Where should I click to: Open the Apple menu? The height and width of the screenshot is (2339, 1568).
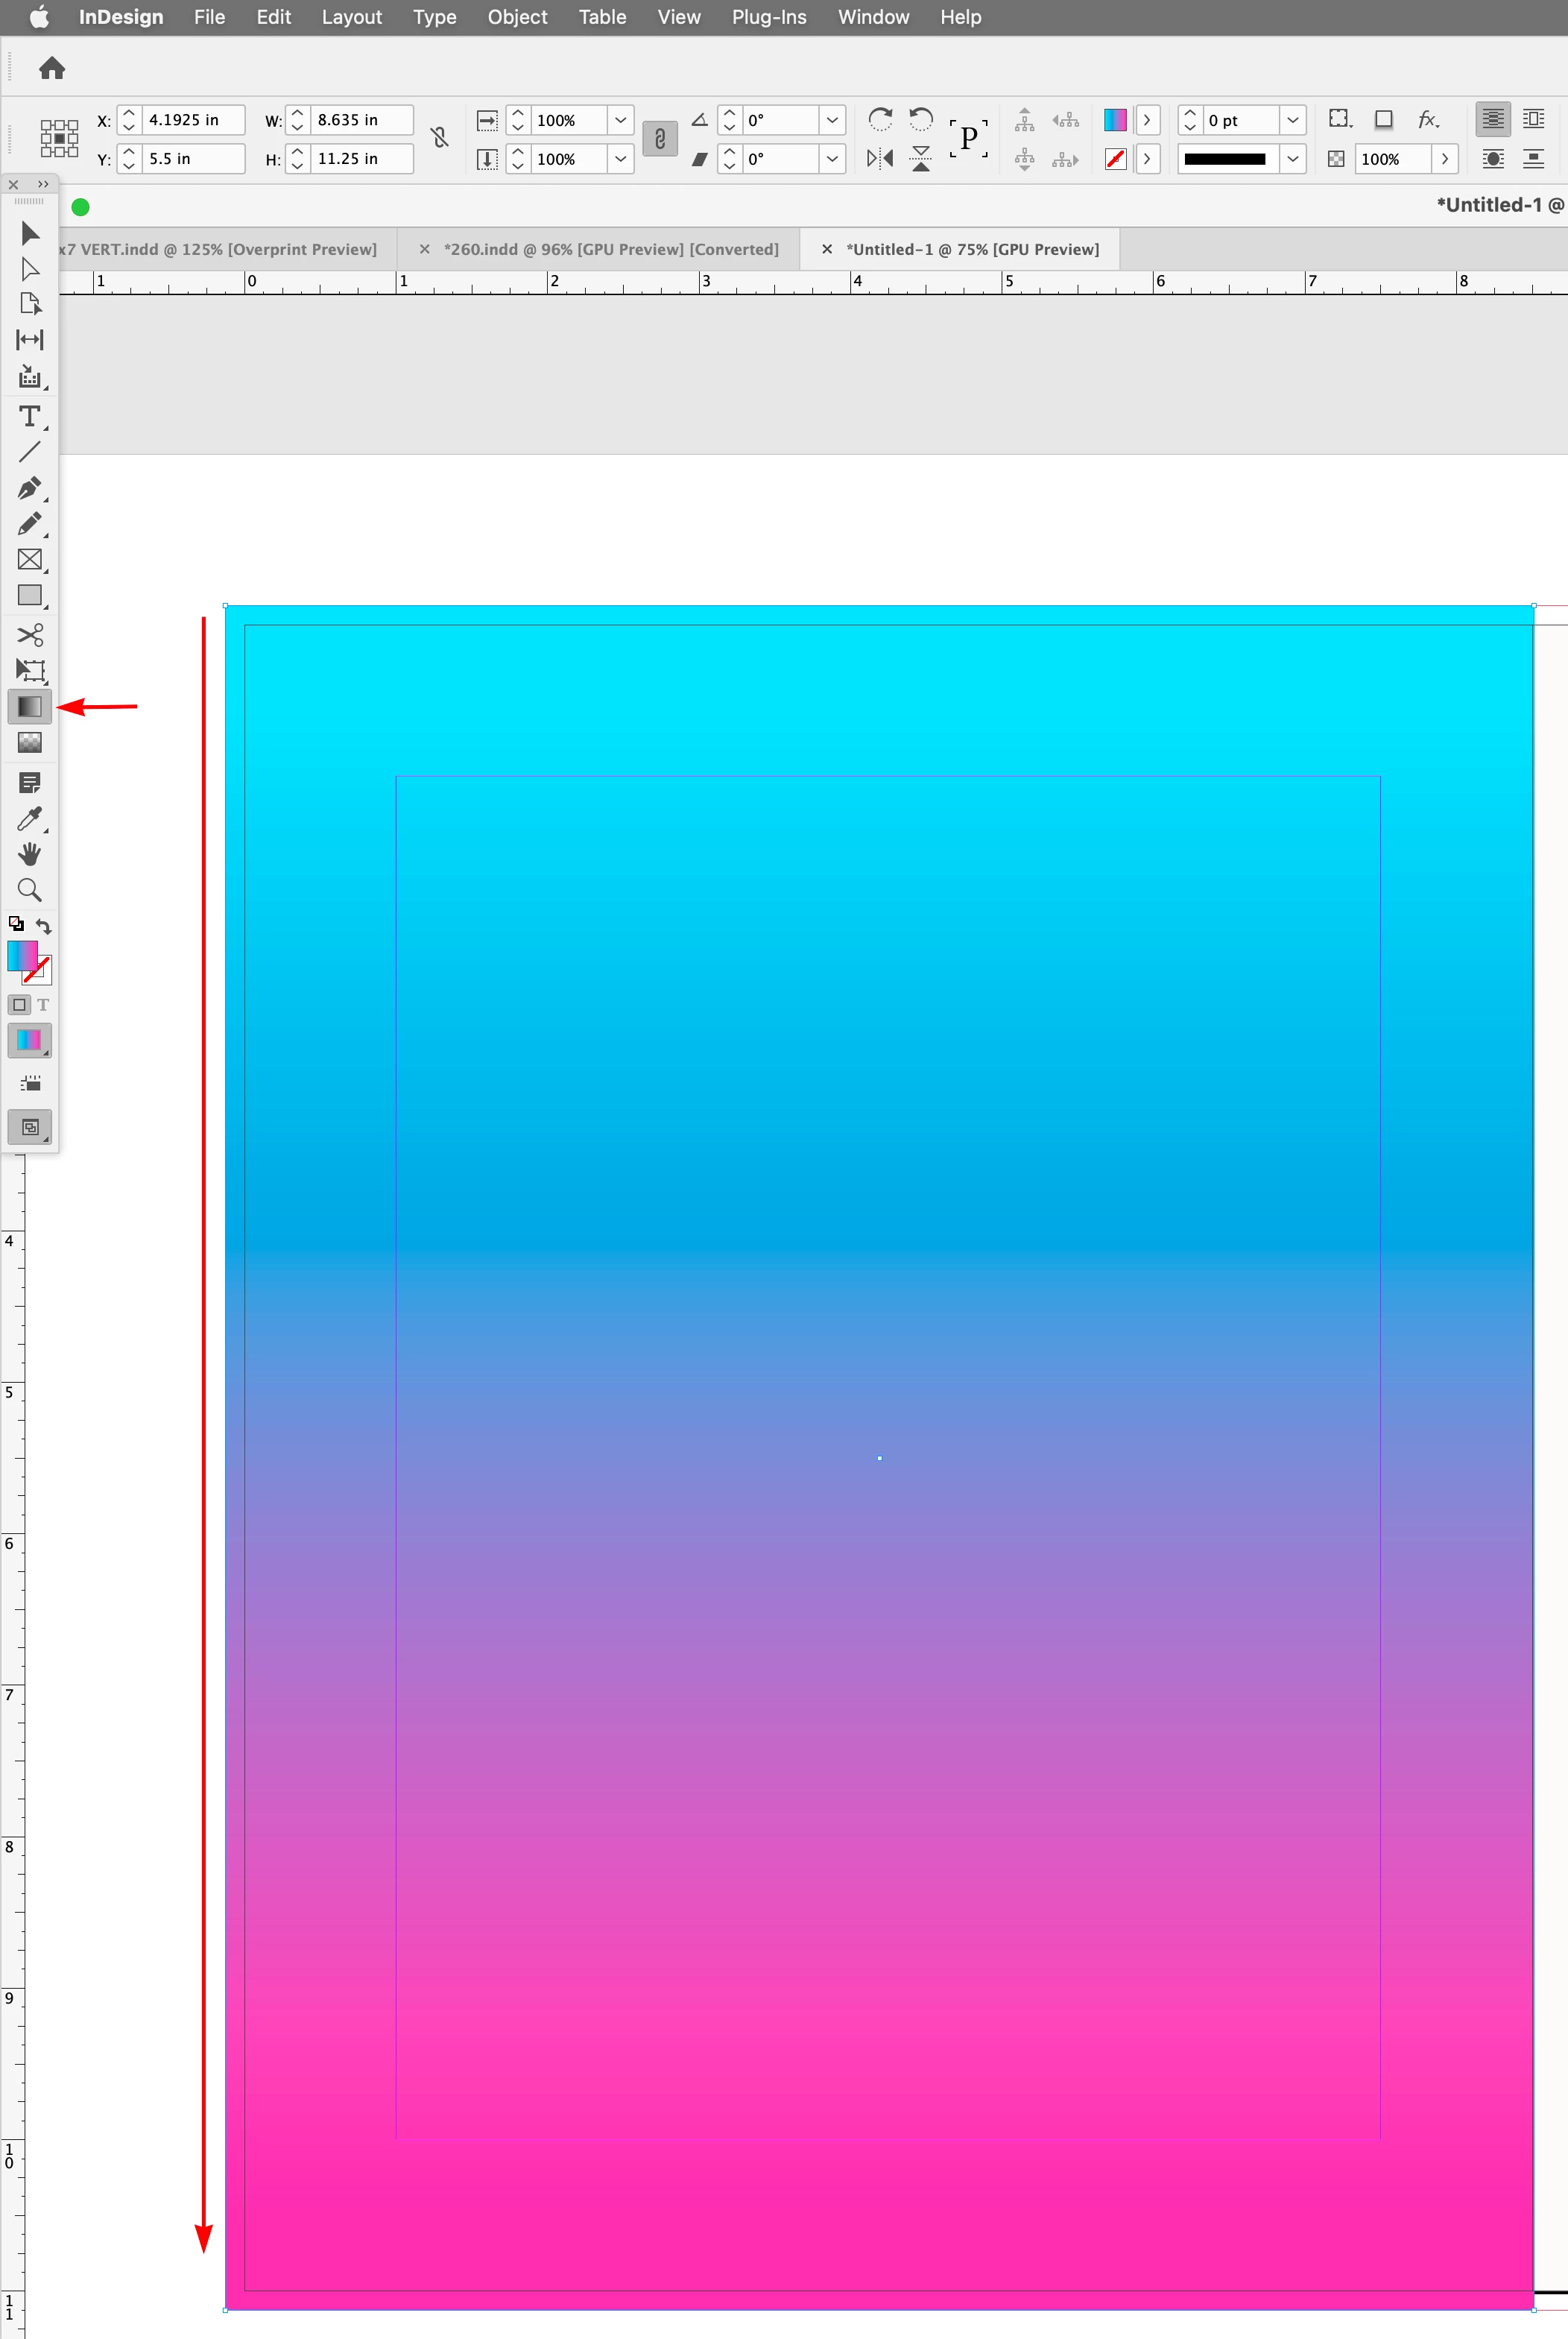pyautogui.click(x=39, y=17)
